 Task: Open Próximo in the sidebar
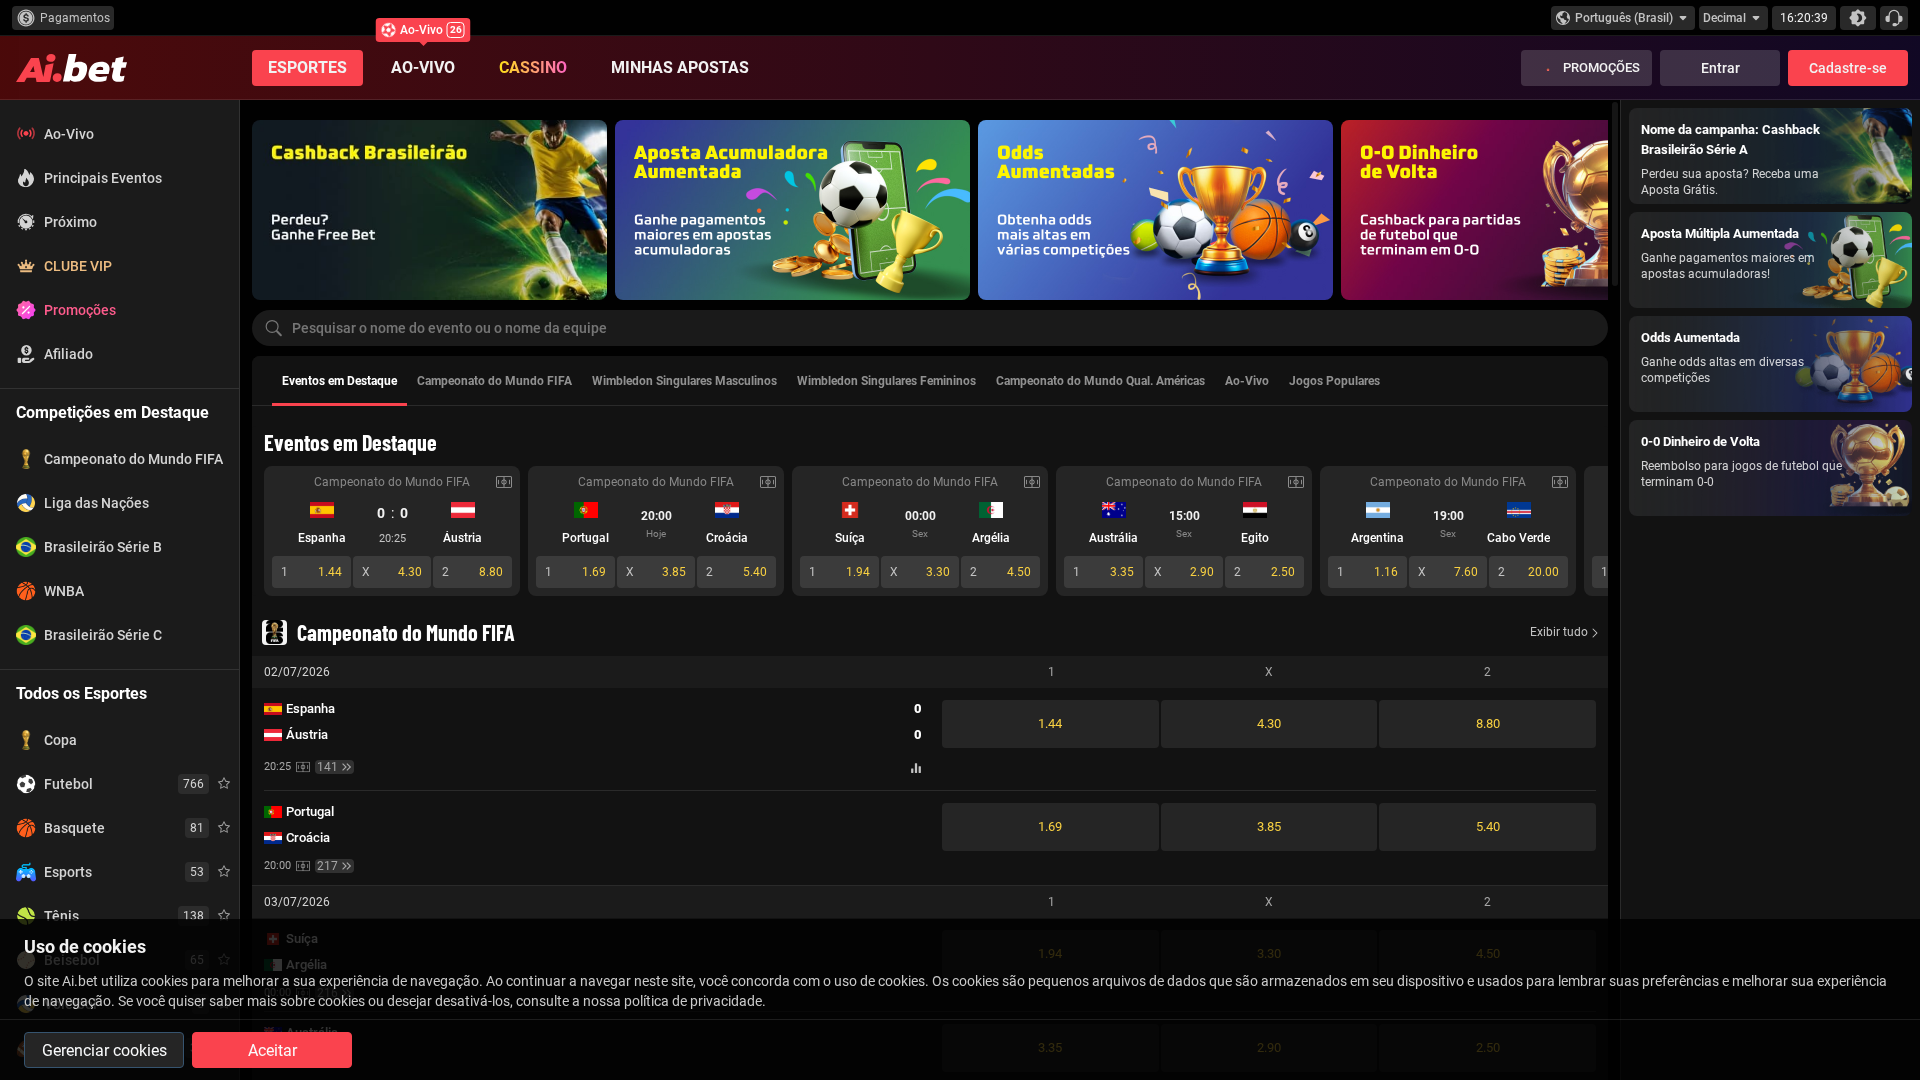click(120, 222)
